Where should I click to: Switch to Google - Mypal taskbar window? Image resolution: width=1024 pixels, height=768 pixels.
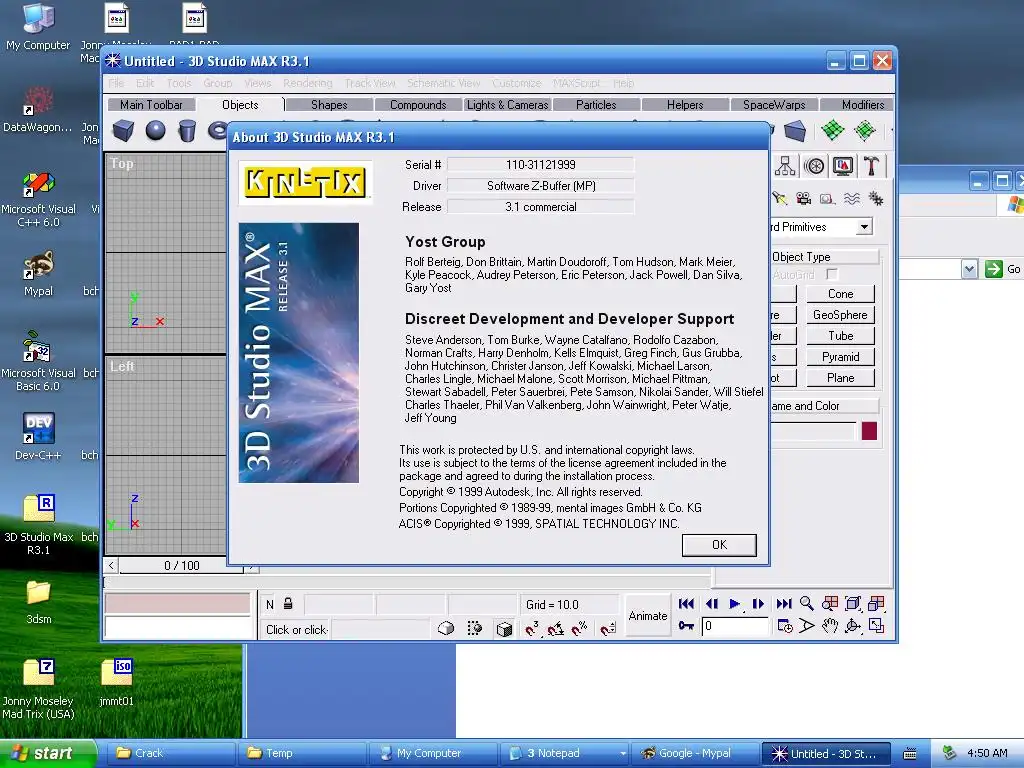pos(694,753)
